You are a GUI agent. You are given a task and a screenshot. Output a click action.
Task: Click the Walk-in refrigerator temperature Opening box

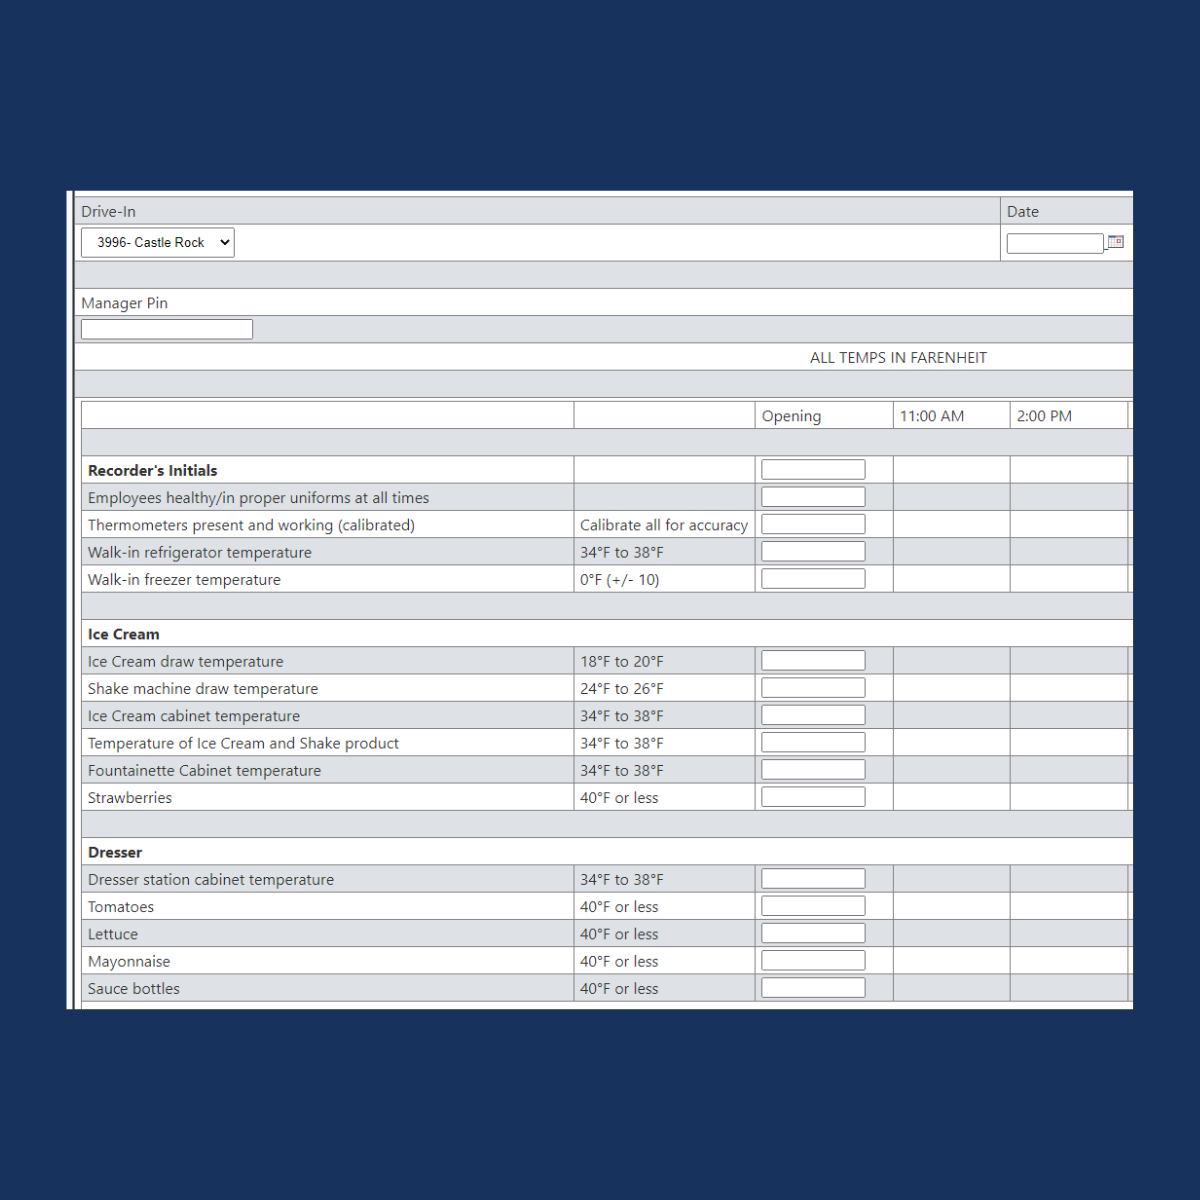click(x=812, y=550)
